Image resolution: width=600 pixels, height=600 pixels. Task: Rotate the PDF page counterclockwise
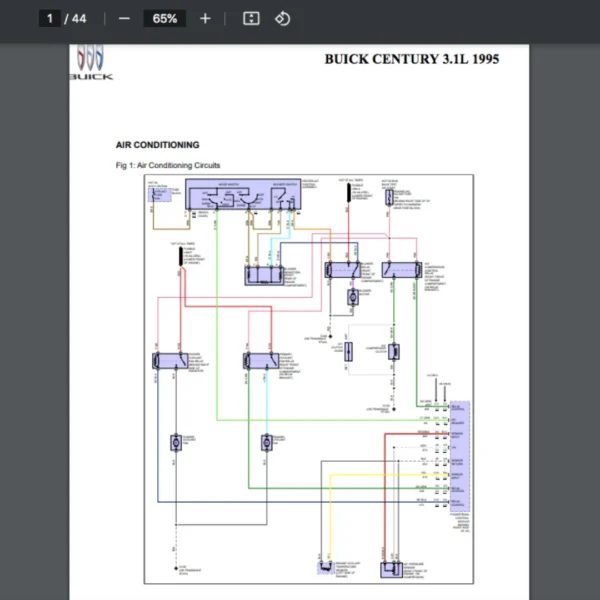[x=282, y=18]
